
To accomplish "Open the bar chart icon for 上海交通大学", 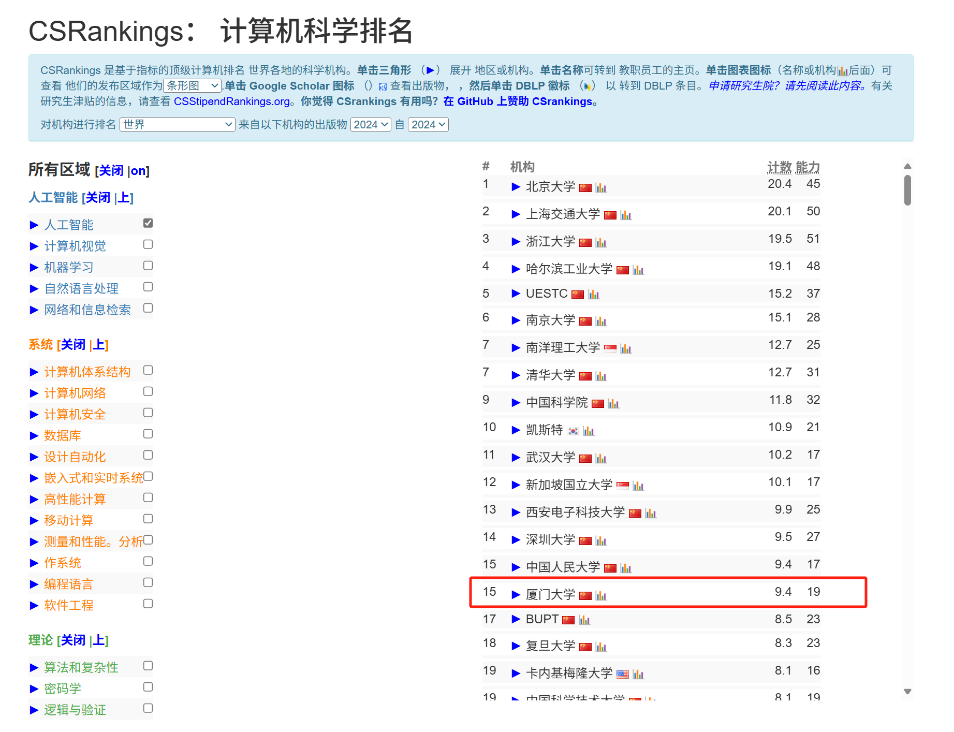I will [626, 215].
